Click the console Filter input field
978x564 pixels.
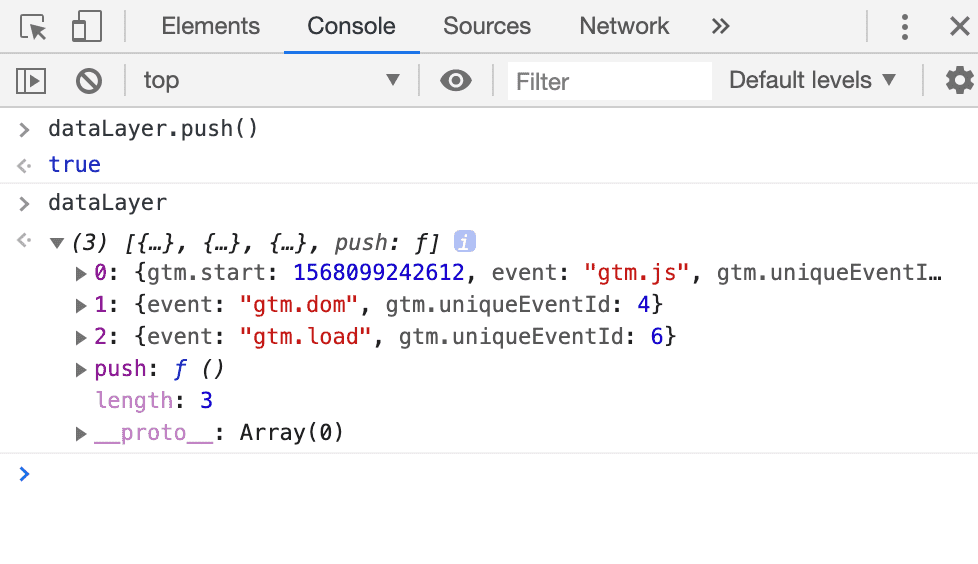coord(608,81)
